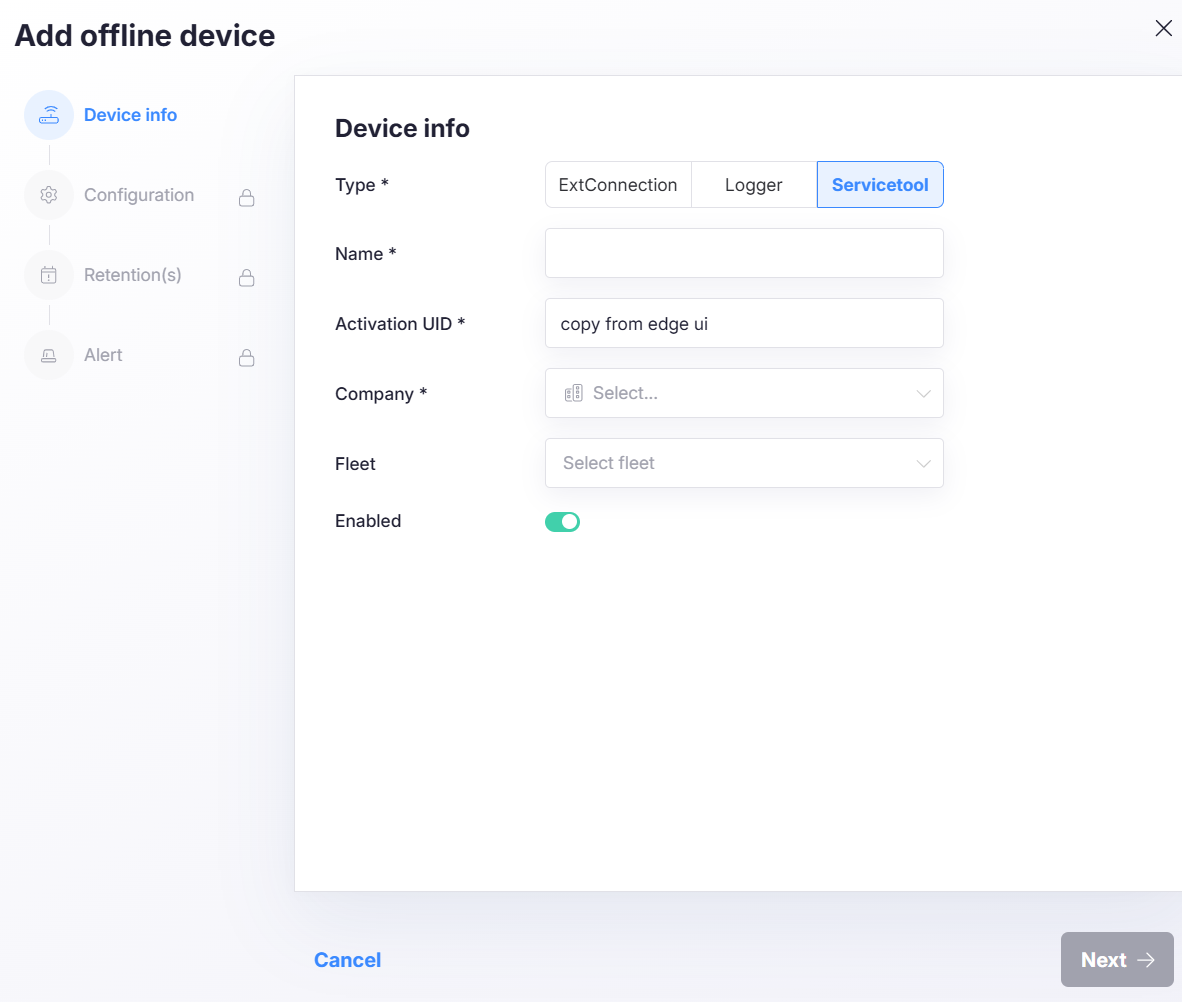
Task: Click the lock icon beside Alert
Action: coord(246,358)
